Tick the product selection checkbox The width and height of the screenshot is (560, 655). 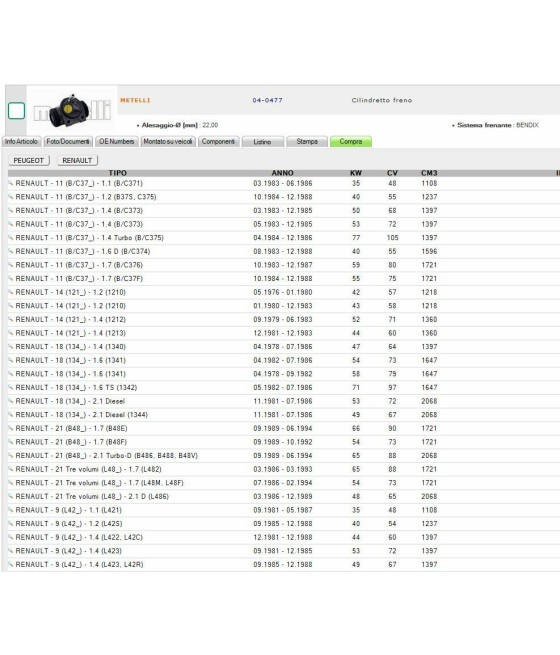(x=16, y=111)
